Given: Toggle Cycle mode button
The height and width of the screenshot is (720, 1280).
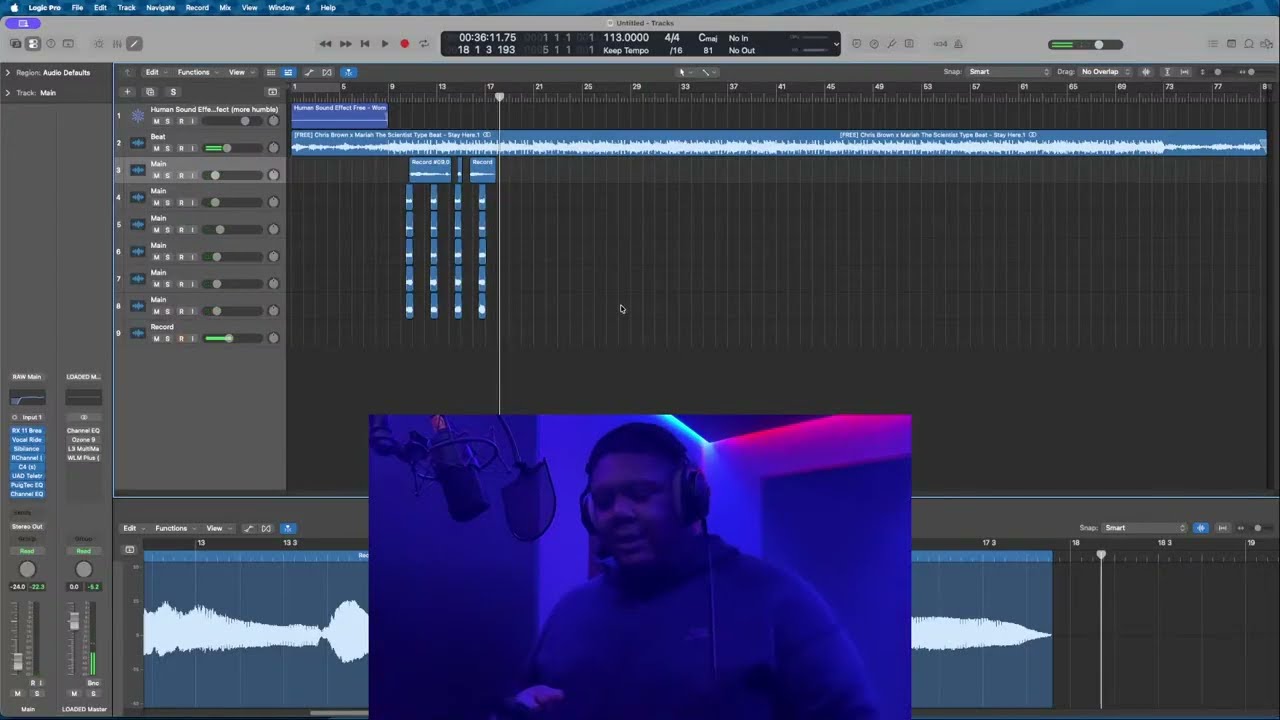Looking at the screenshot, I should pos(424,44).
